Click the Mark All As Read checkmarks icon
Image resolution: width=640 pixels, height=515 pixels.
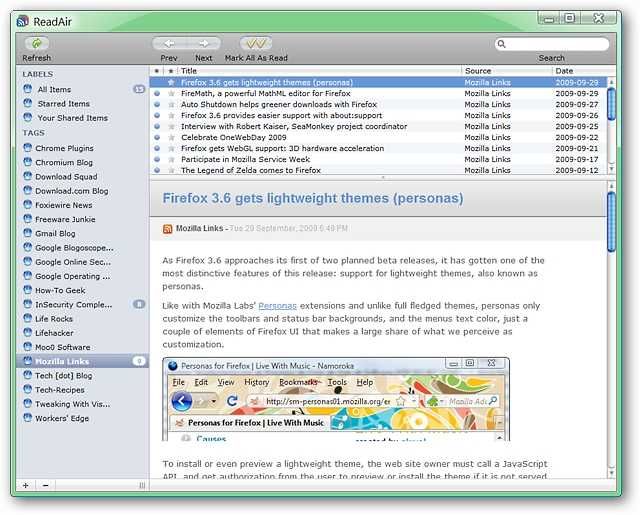pyautogui.click(x=256, y=43)
